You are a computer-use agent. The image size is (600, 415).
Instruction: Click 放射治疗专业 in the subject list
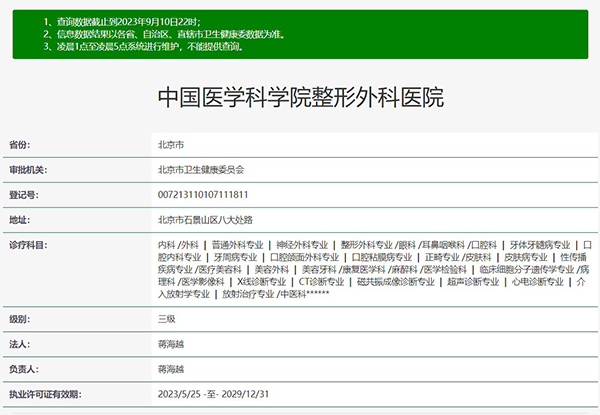tap(248, 294)
